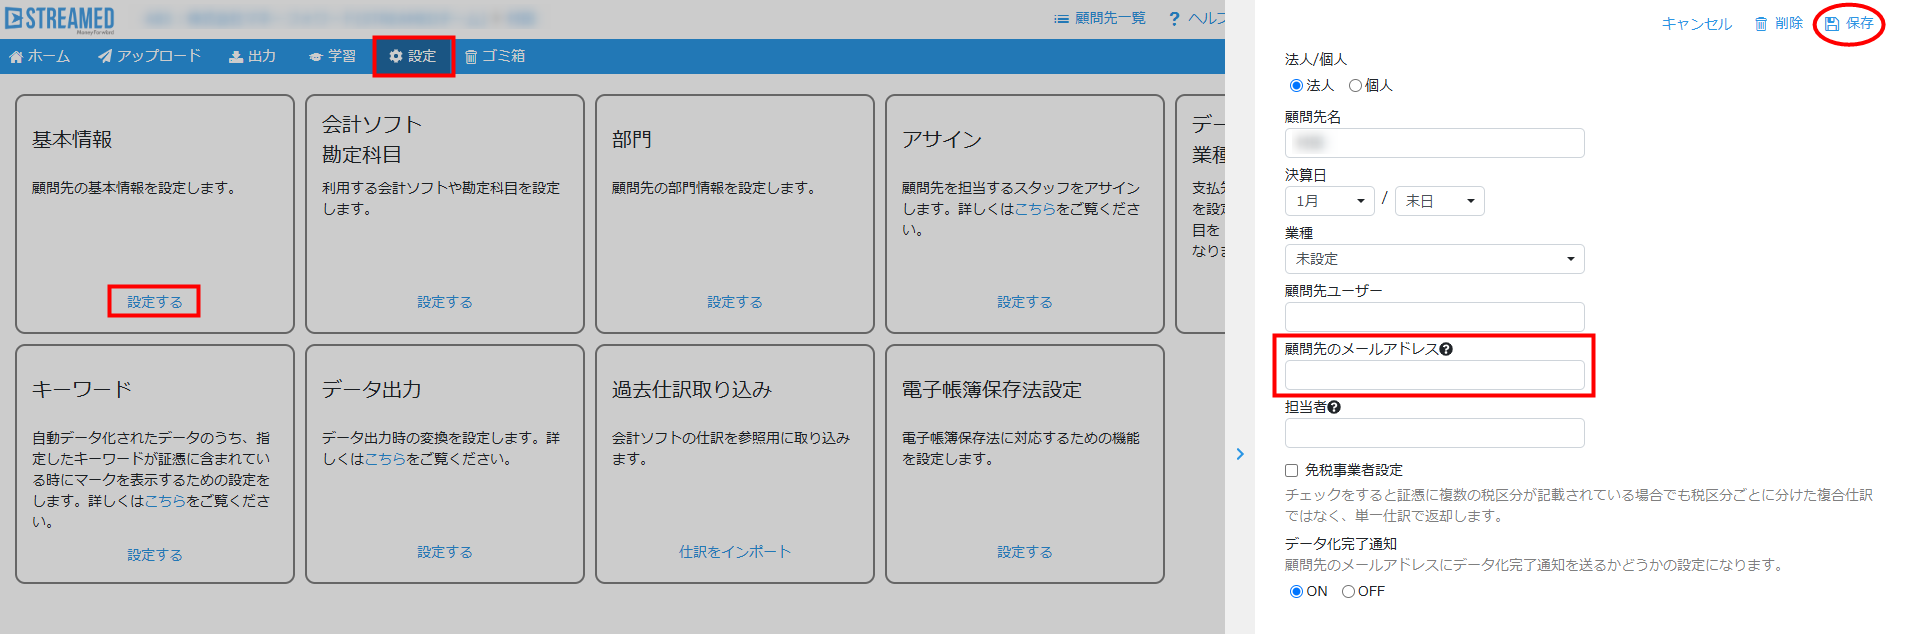The height and width of the screenshot is (634, 1907).
Task: Open the 決算日 month dropdown
Action: click(1329, 201)
